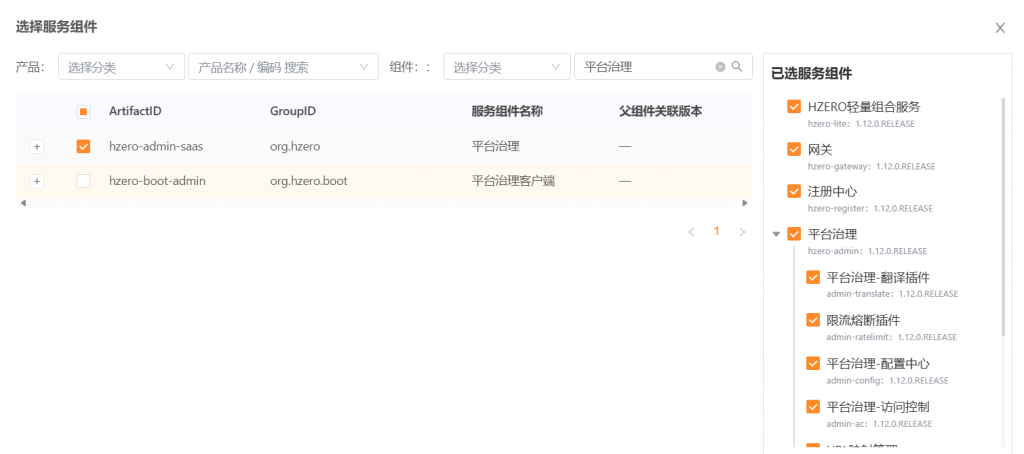The width and height of the screenshot is (1024, 454).
Task: Expand the hzero-admin-saas row
Action: [x=37, y=147]
